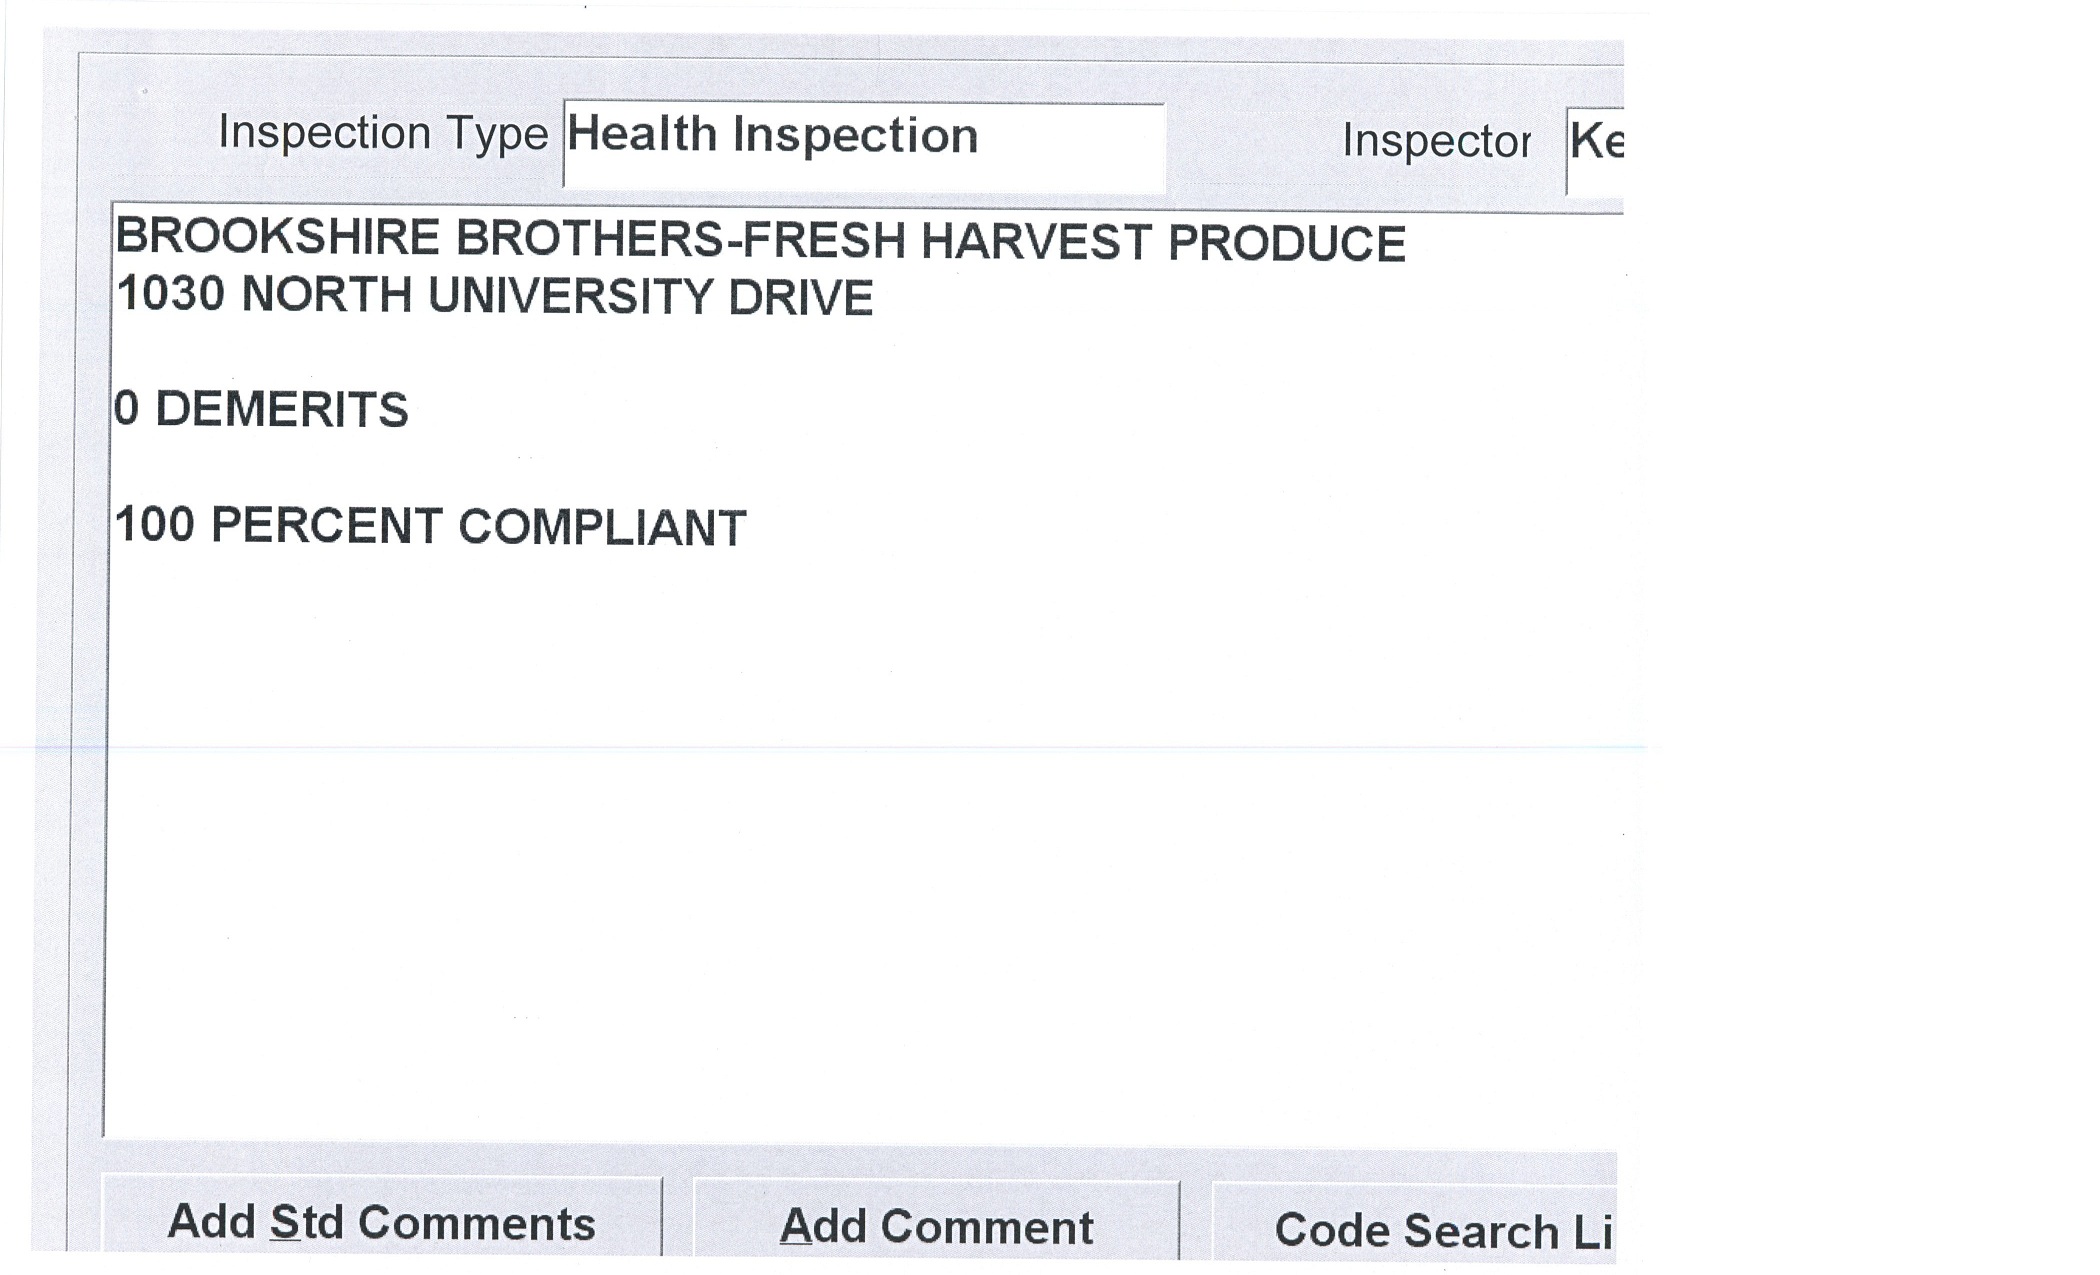
Task: Click the number 100 in comments
Action: 154,525
